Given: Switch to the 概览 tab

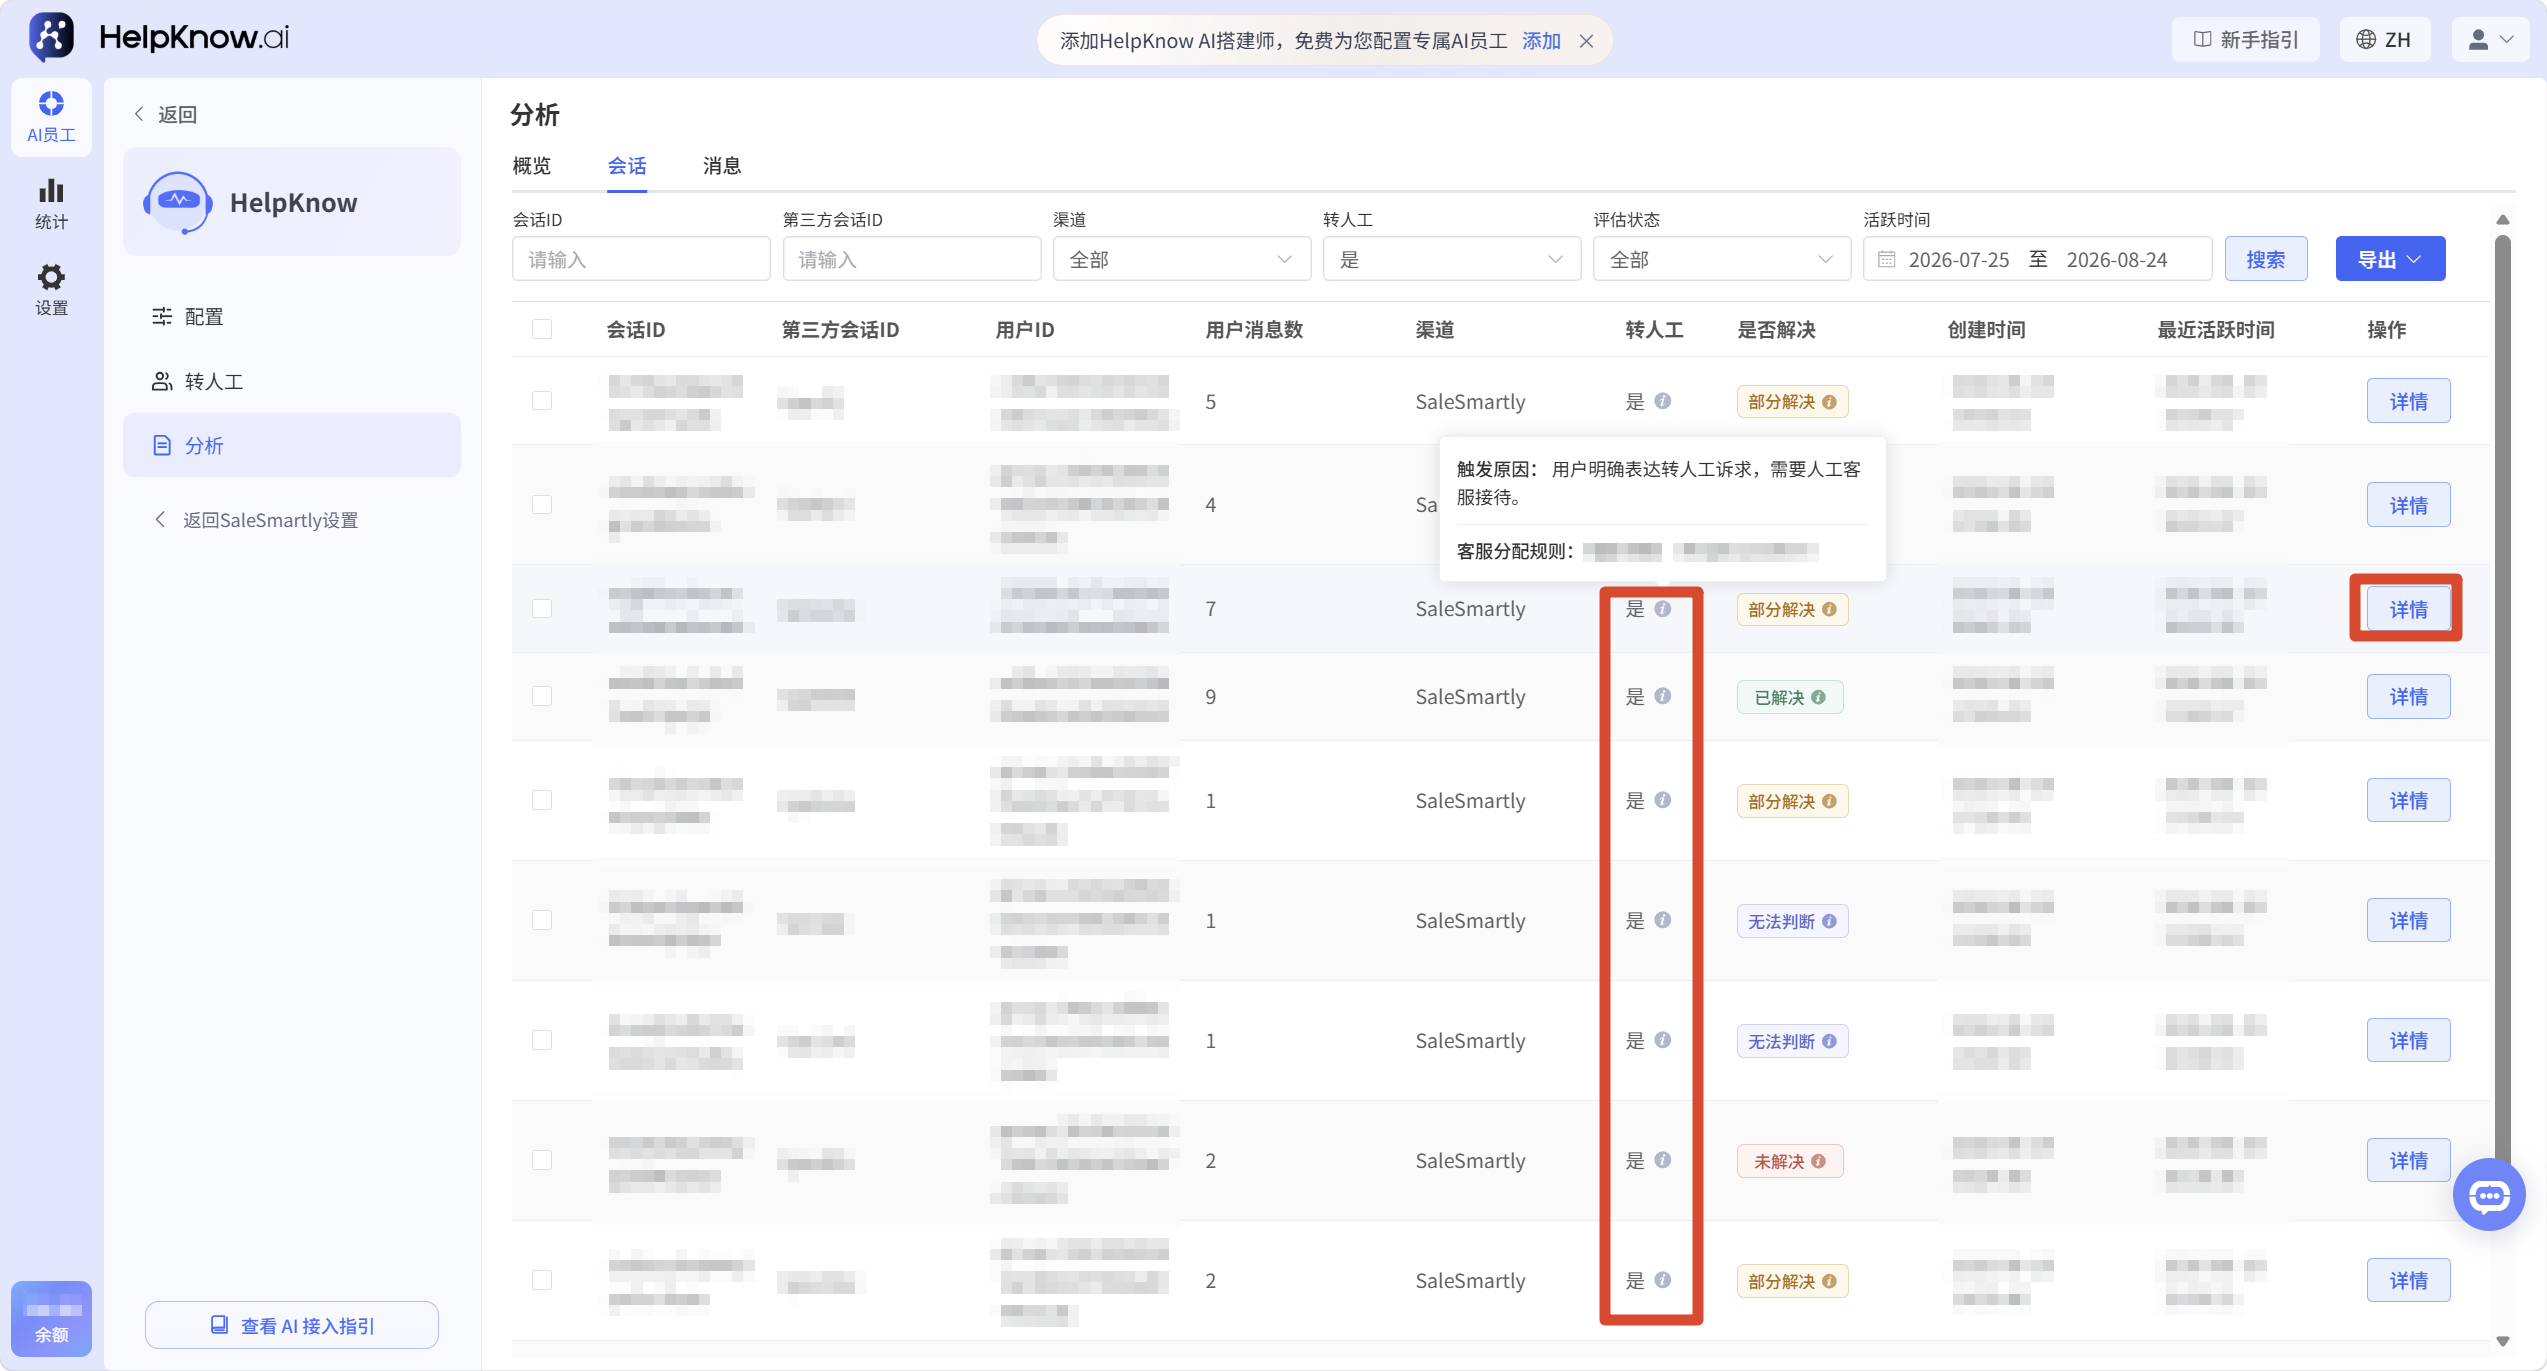Looking at the screenshot, I should pos(531,166).
